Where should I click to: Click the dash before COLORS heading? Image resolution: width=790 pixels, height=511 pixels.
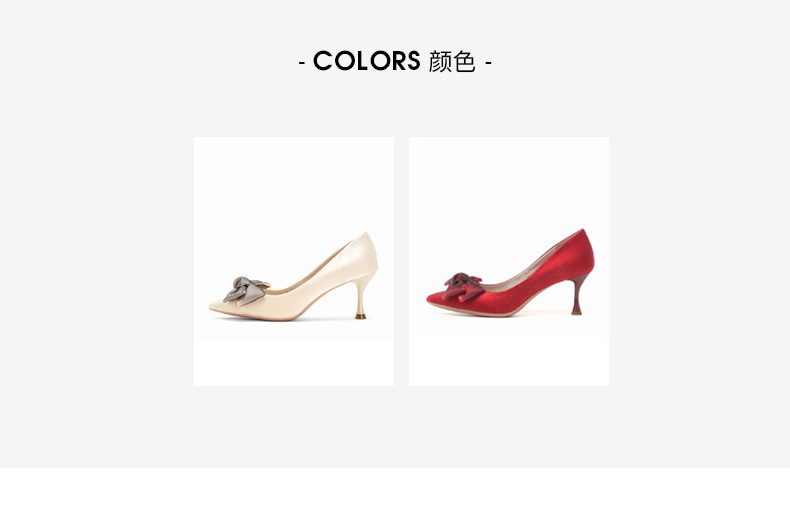coord(302,63)
